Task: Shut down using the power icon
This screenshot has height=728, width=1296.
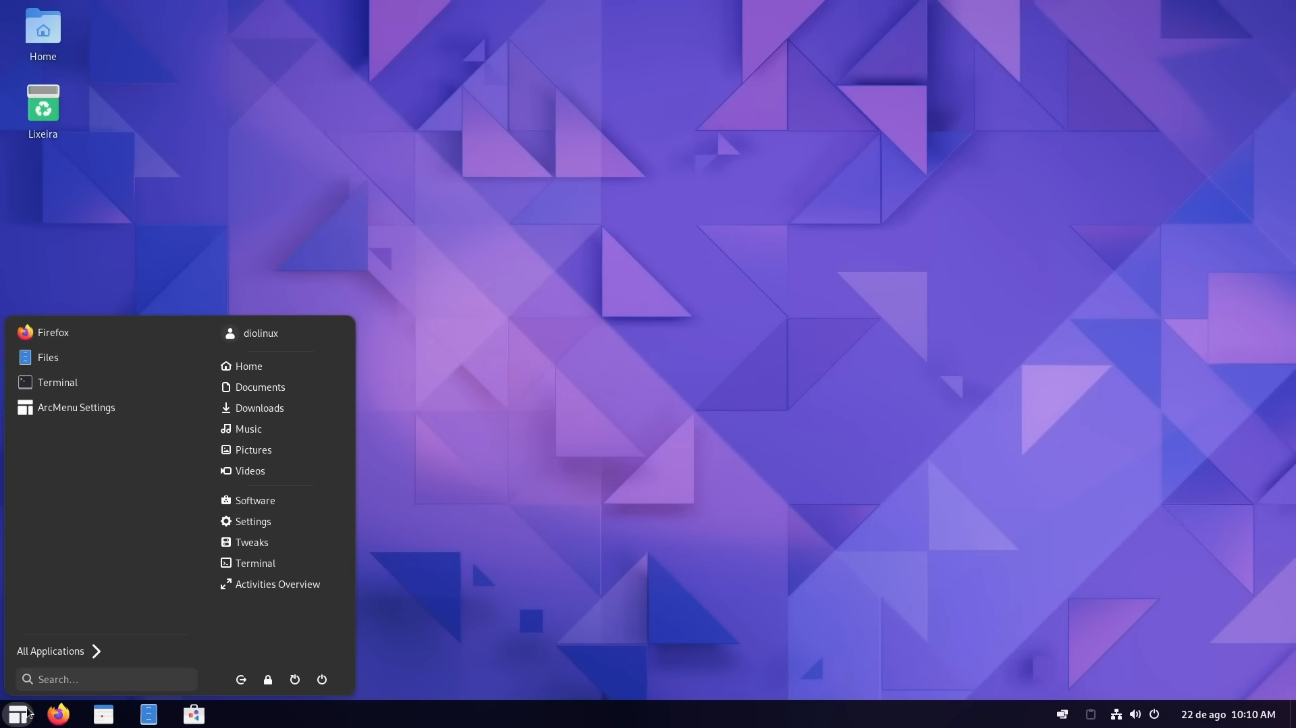Action: (321, 679)
